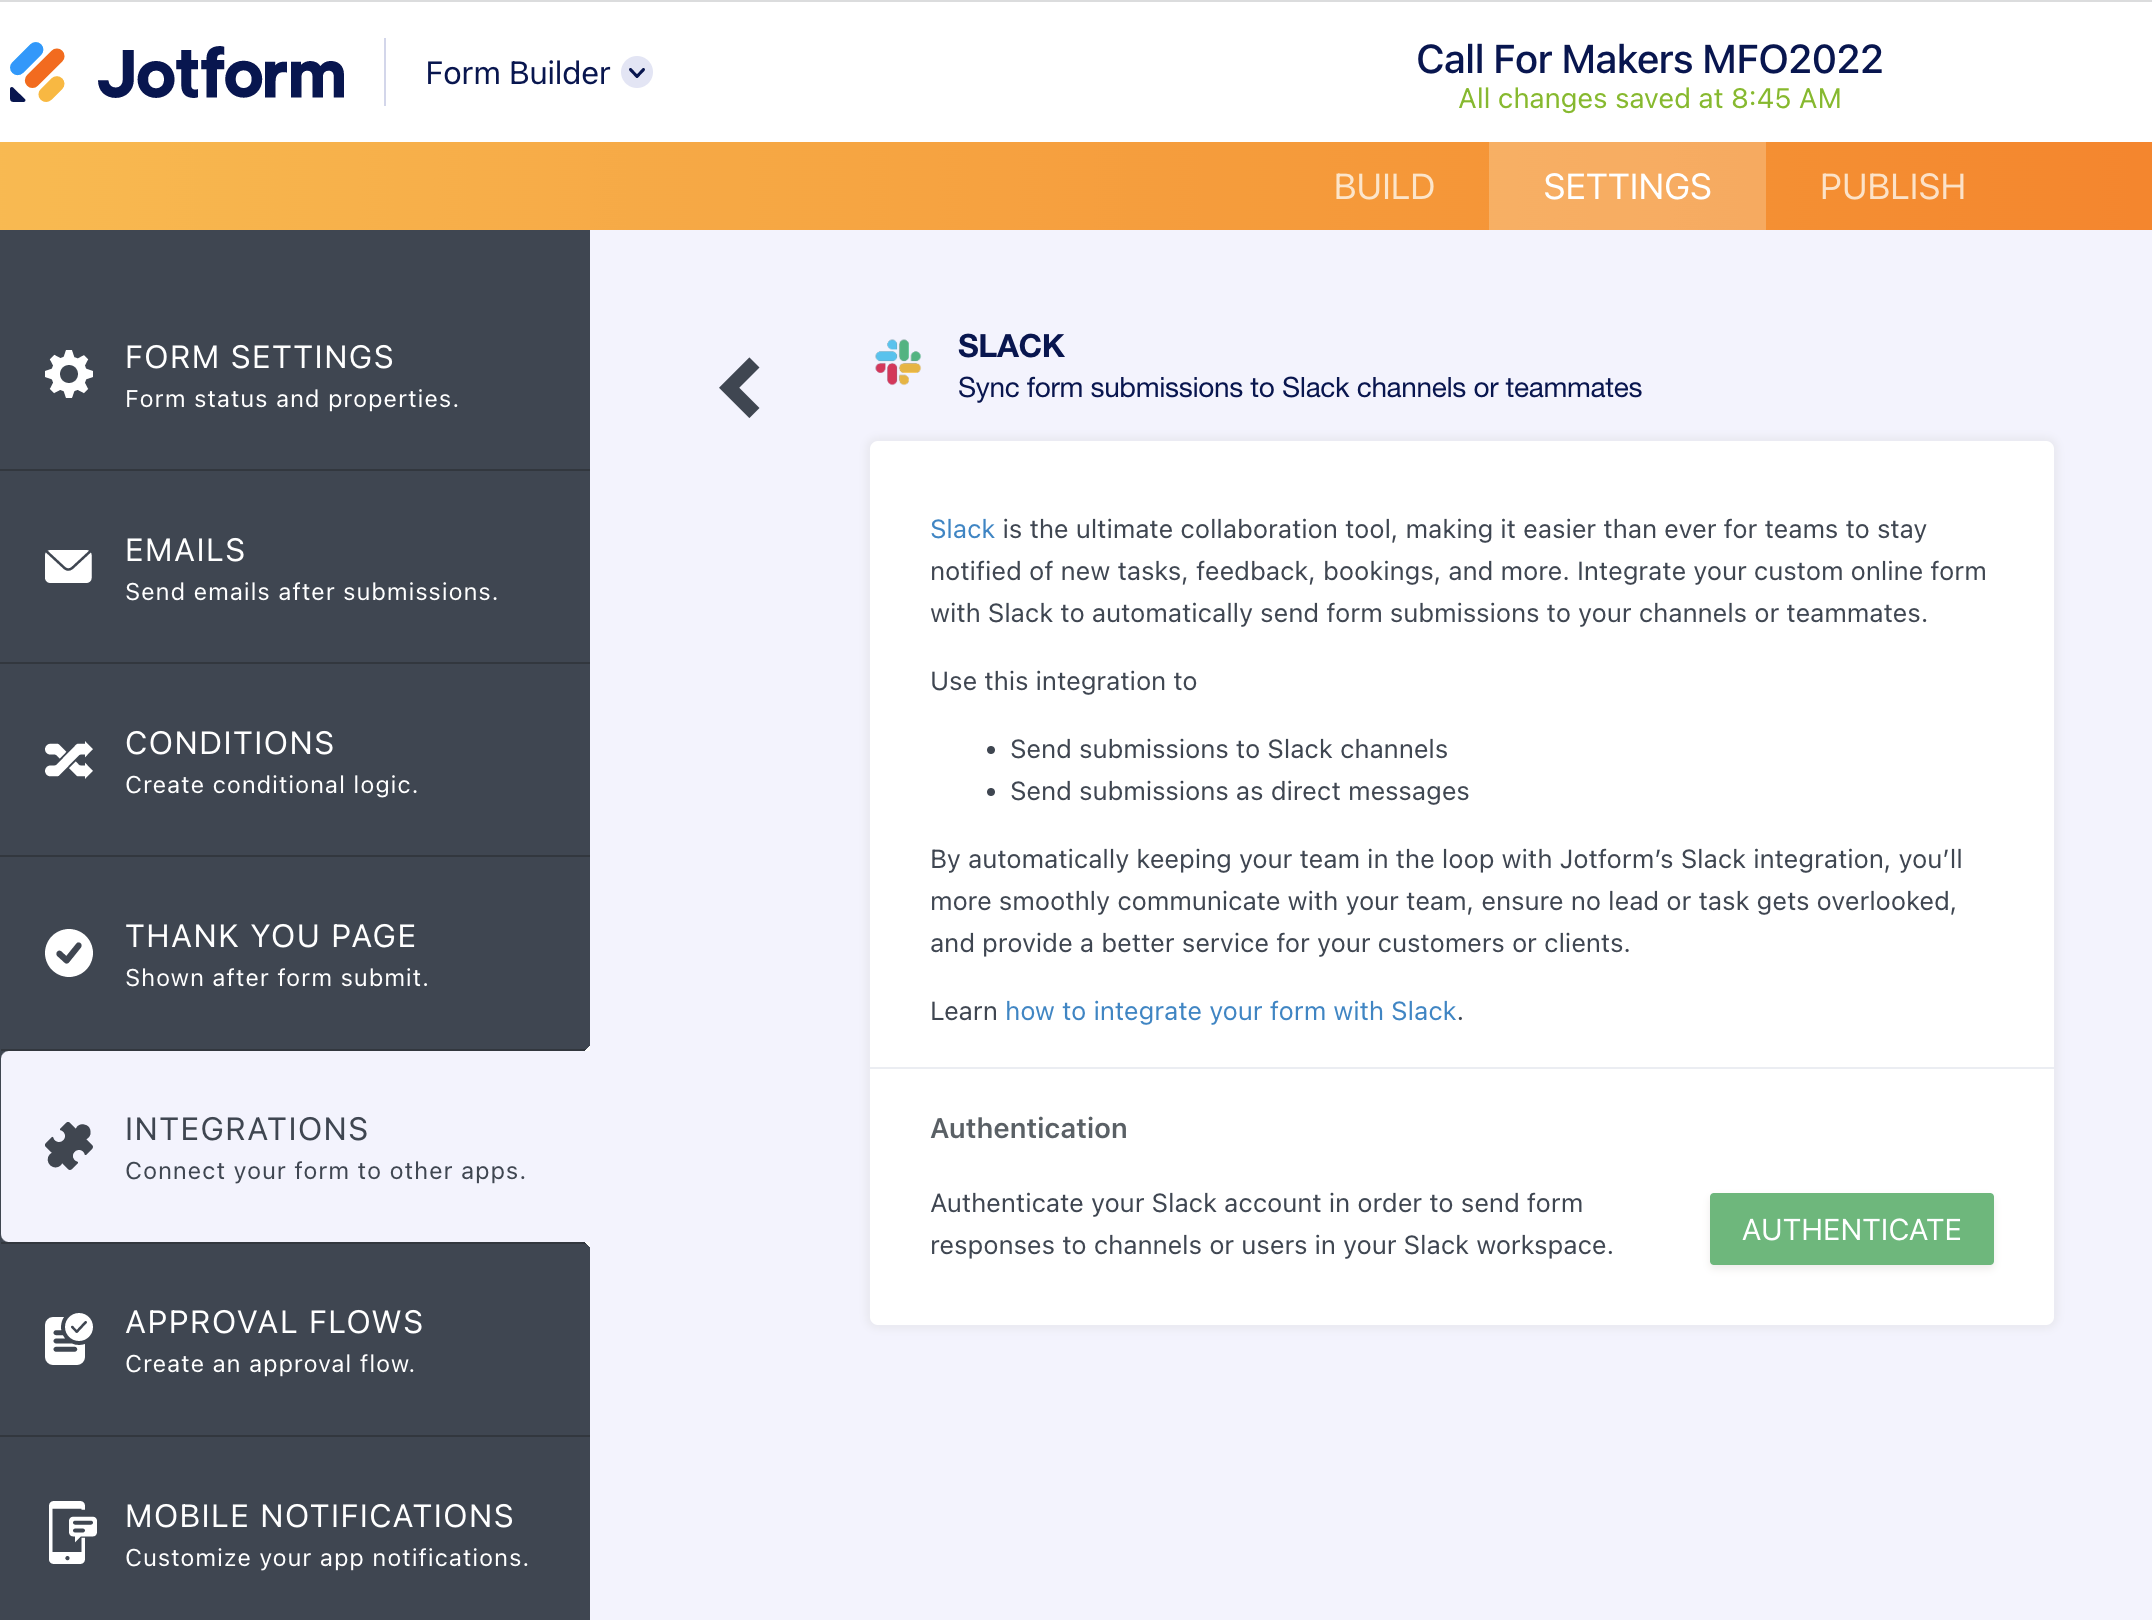Click the Authentication section heading
The image size is (2152, 1620).
(1028, 1128)
